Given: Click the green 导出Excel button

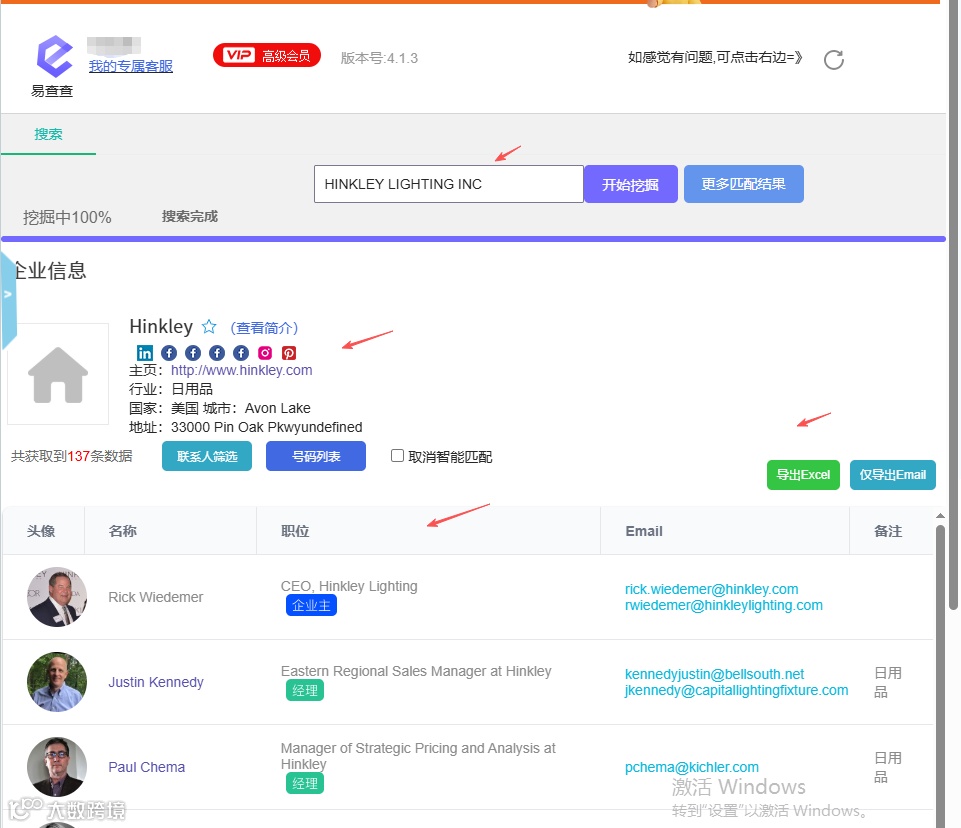Looking at the screenshot, I should coord(803,474).
